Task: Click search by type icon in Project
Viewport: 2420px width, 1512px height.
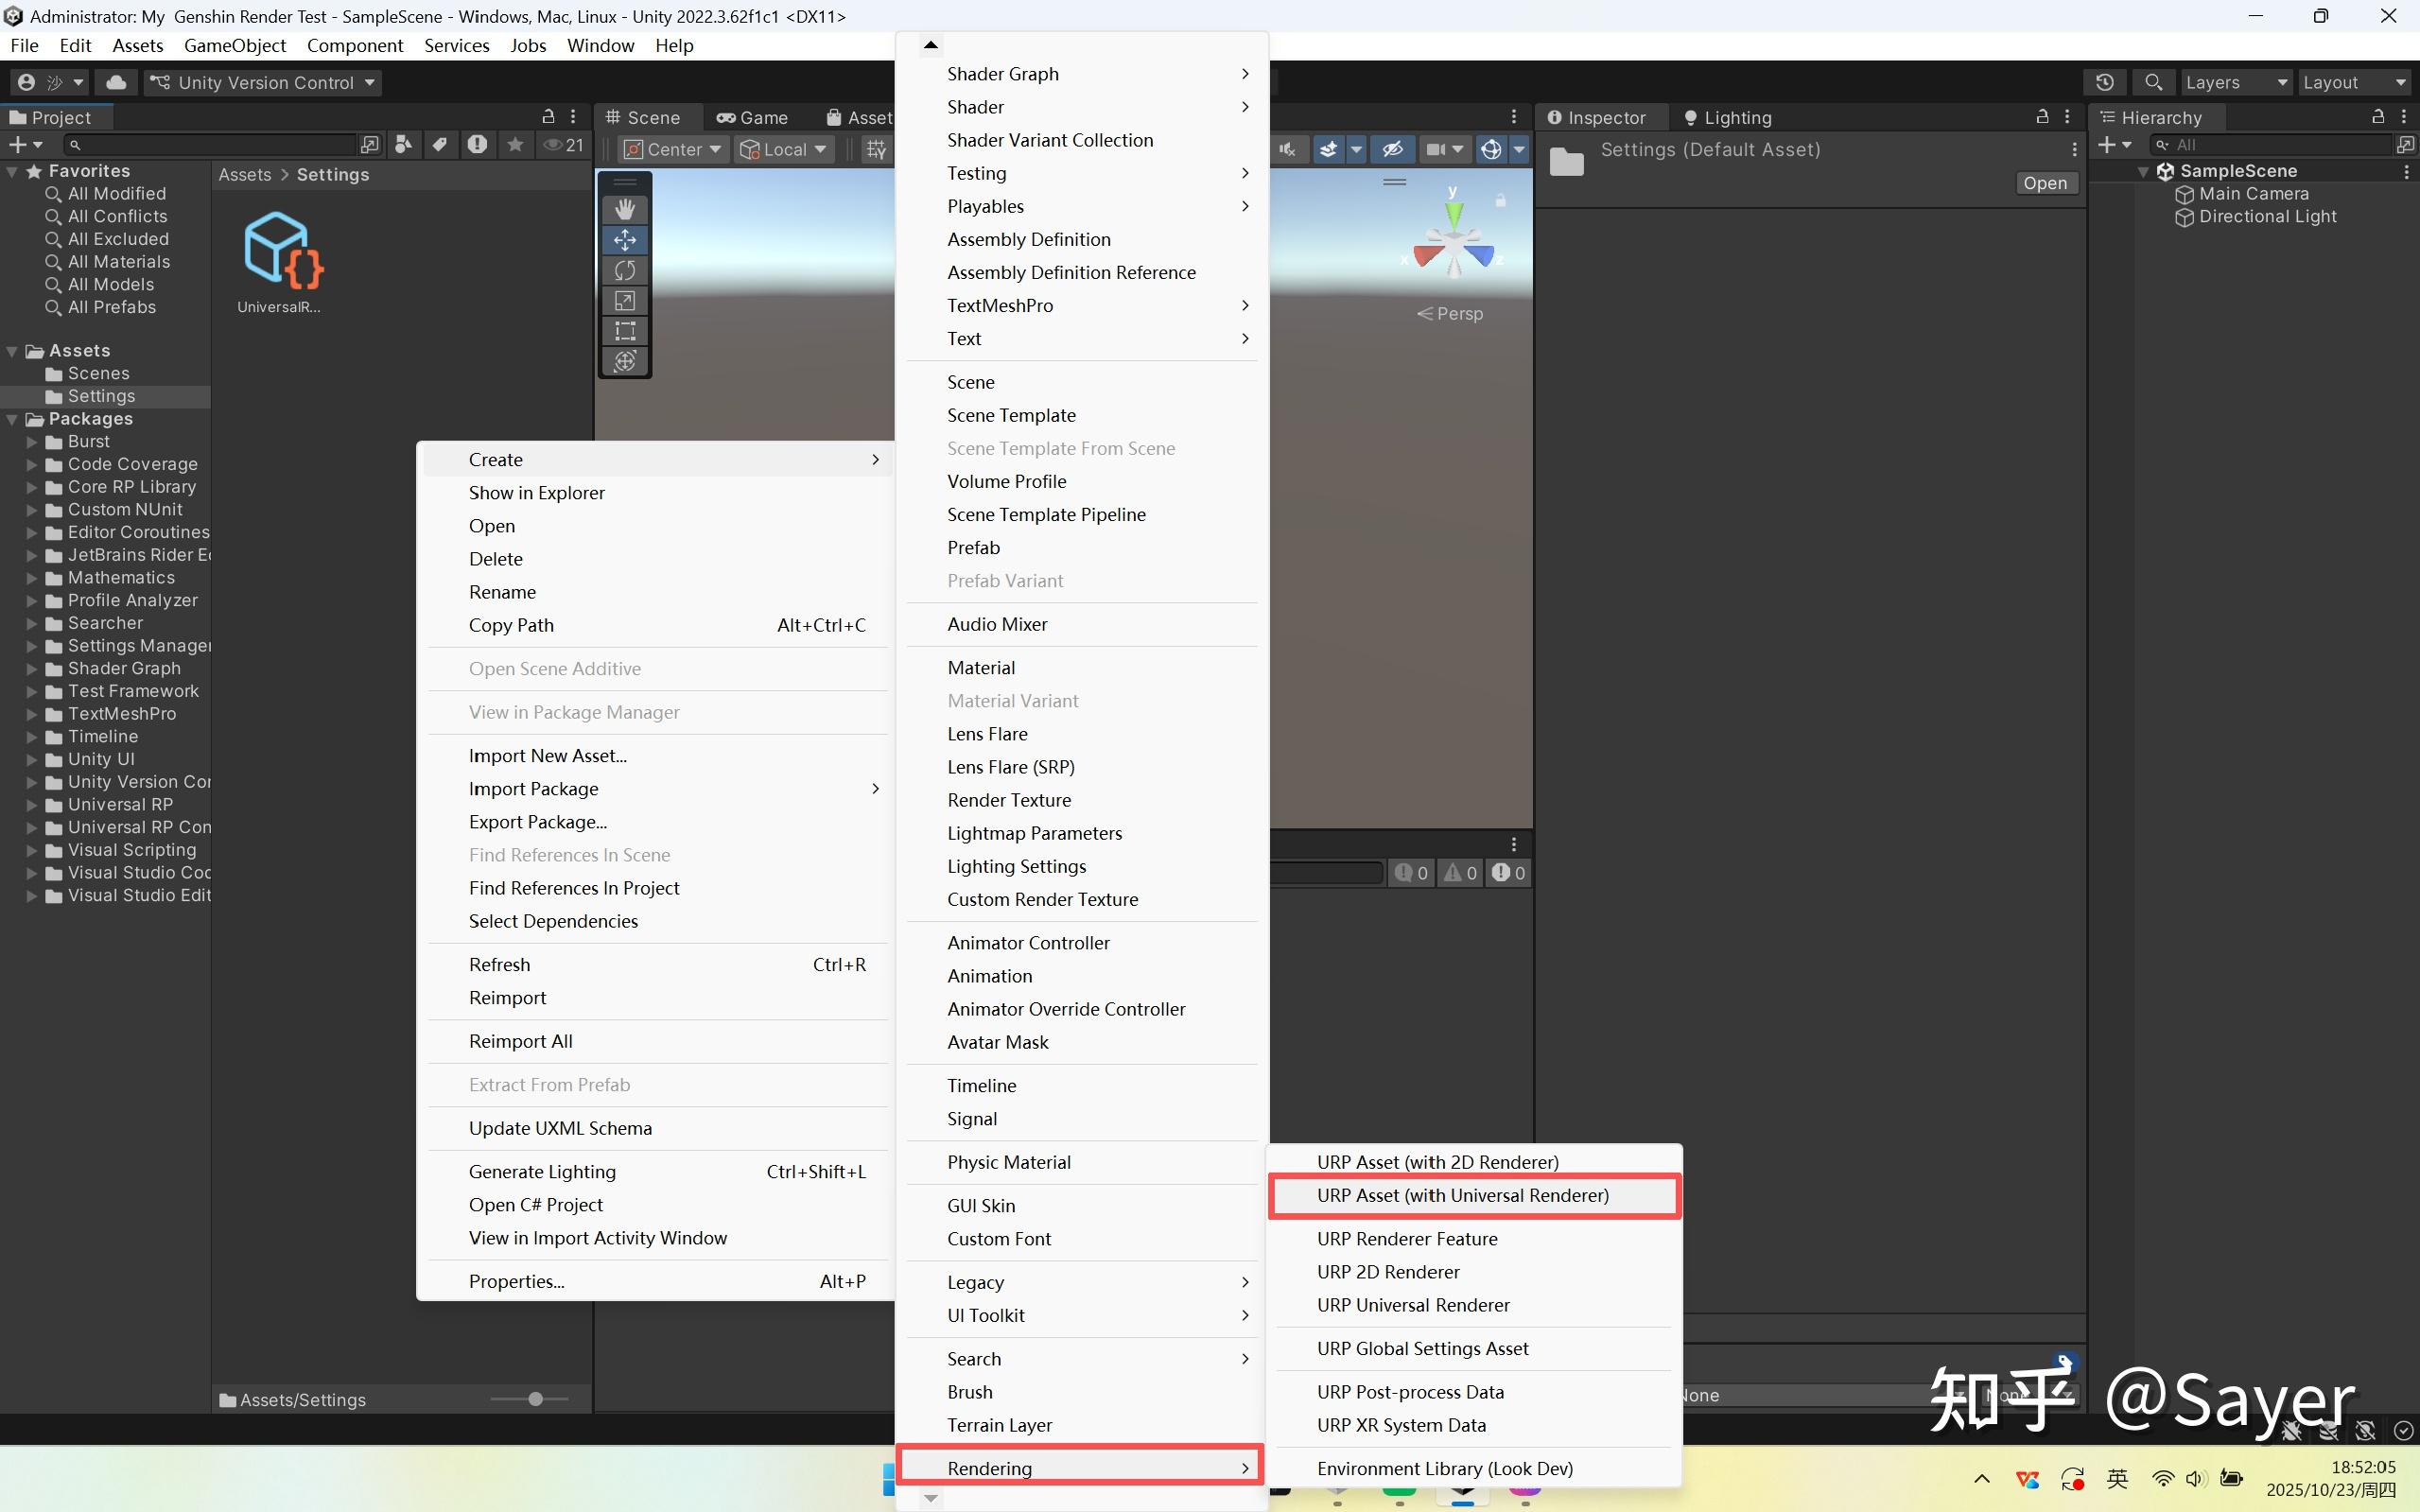Action: (x=404, y=145)
